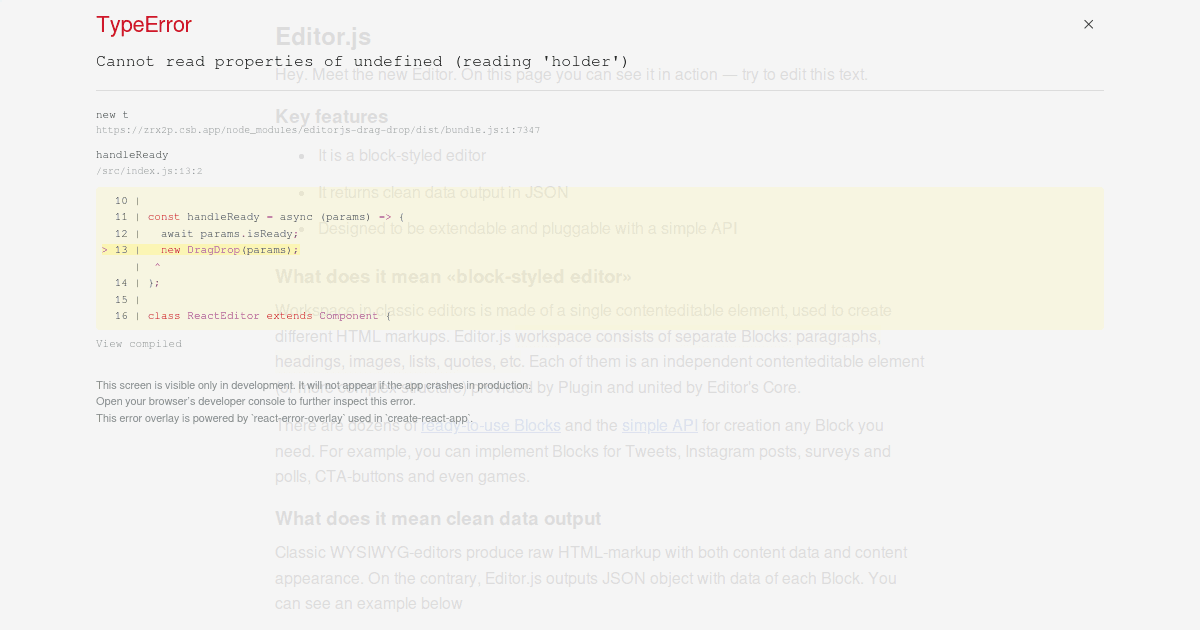Screen dimensions: 1200x630
Task: Open the 'simple API' hyperlink
Action: 660,425
